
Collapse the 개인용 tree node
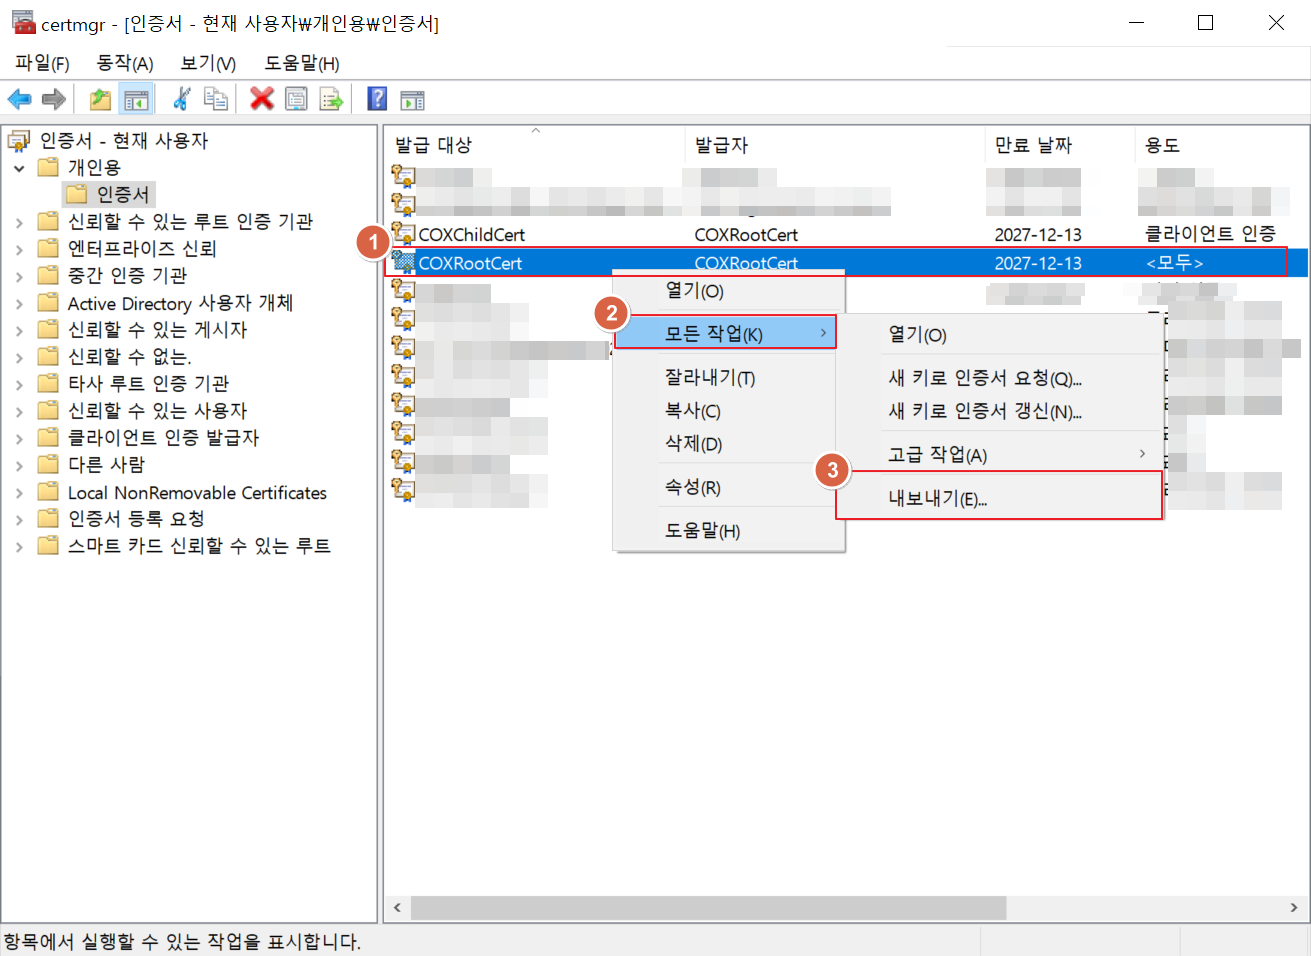[x=19, y=168]
